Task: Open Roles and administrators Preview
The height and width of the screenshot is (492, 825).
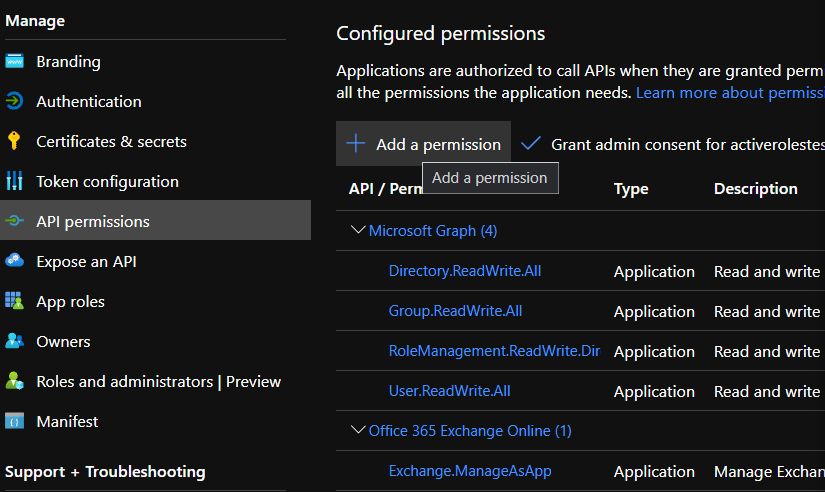Action: pyautogui.click(x=158, y=381)
